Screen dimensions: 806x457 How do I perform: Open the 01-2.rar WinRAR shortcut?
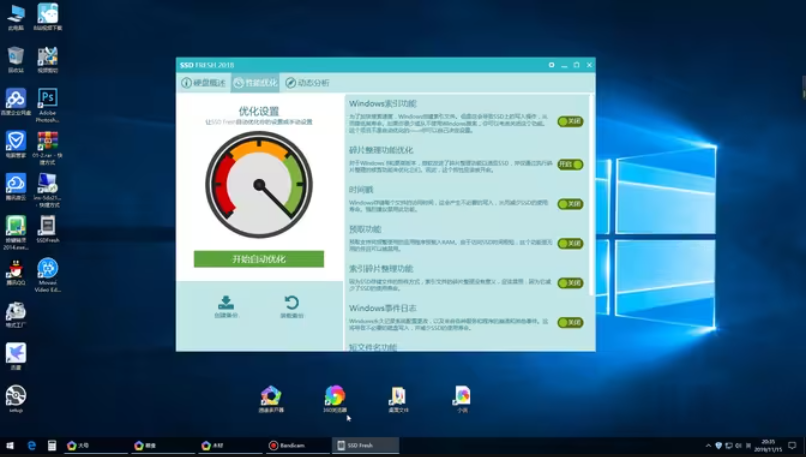tap(47, 148)
